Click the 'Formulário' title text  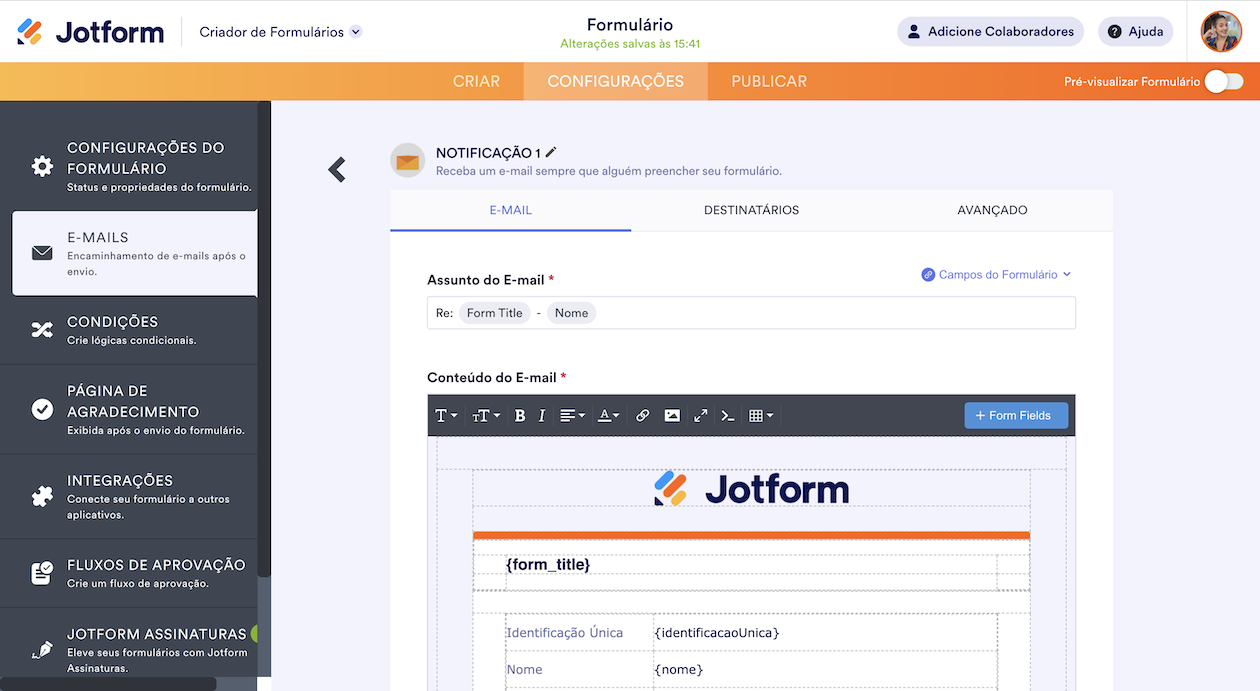(x=630, y=24)
